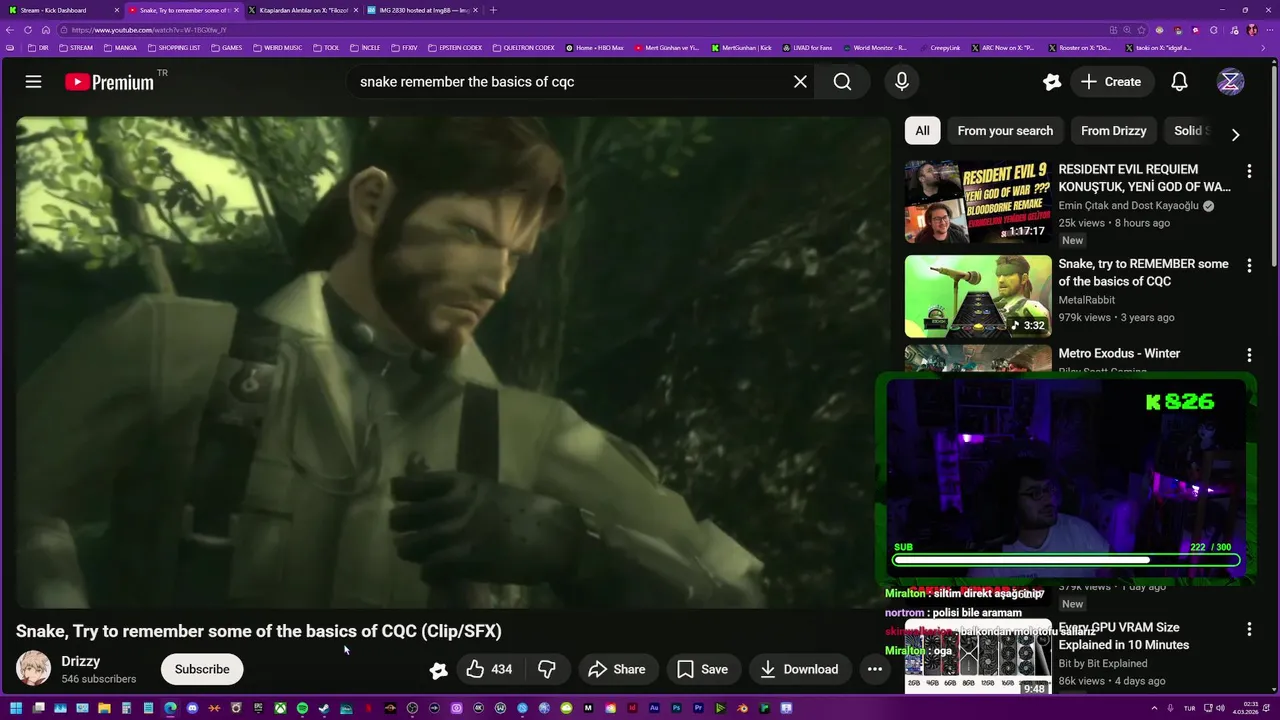Open the YouTube account avatar menu
Image resolution: width=1280 pixels, height=720 pixels.
[1231, 82]
